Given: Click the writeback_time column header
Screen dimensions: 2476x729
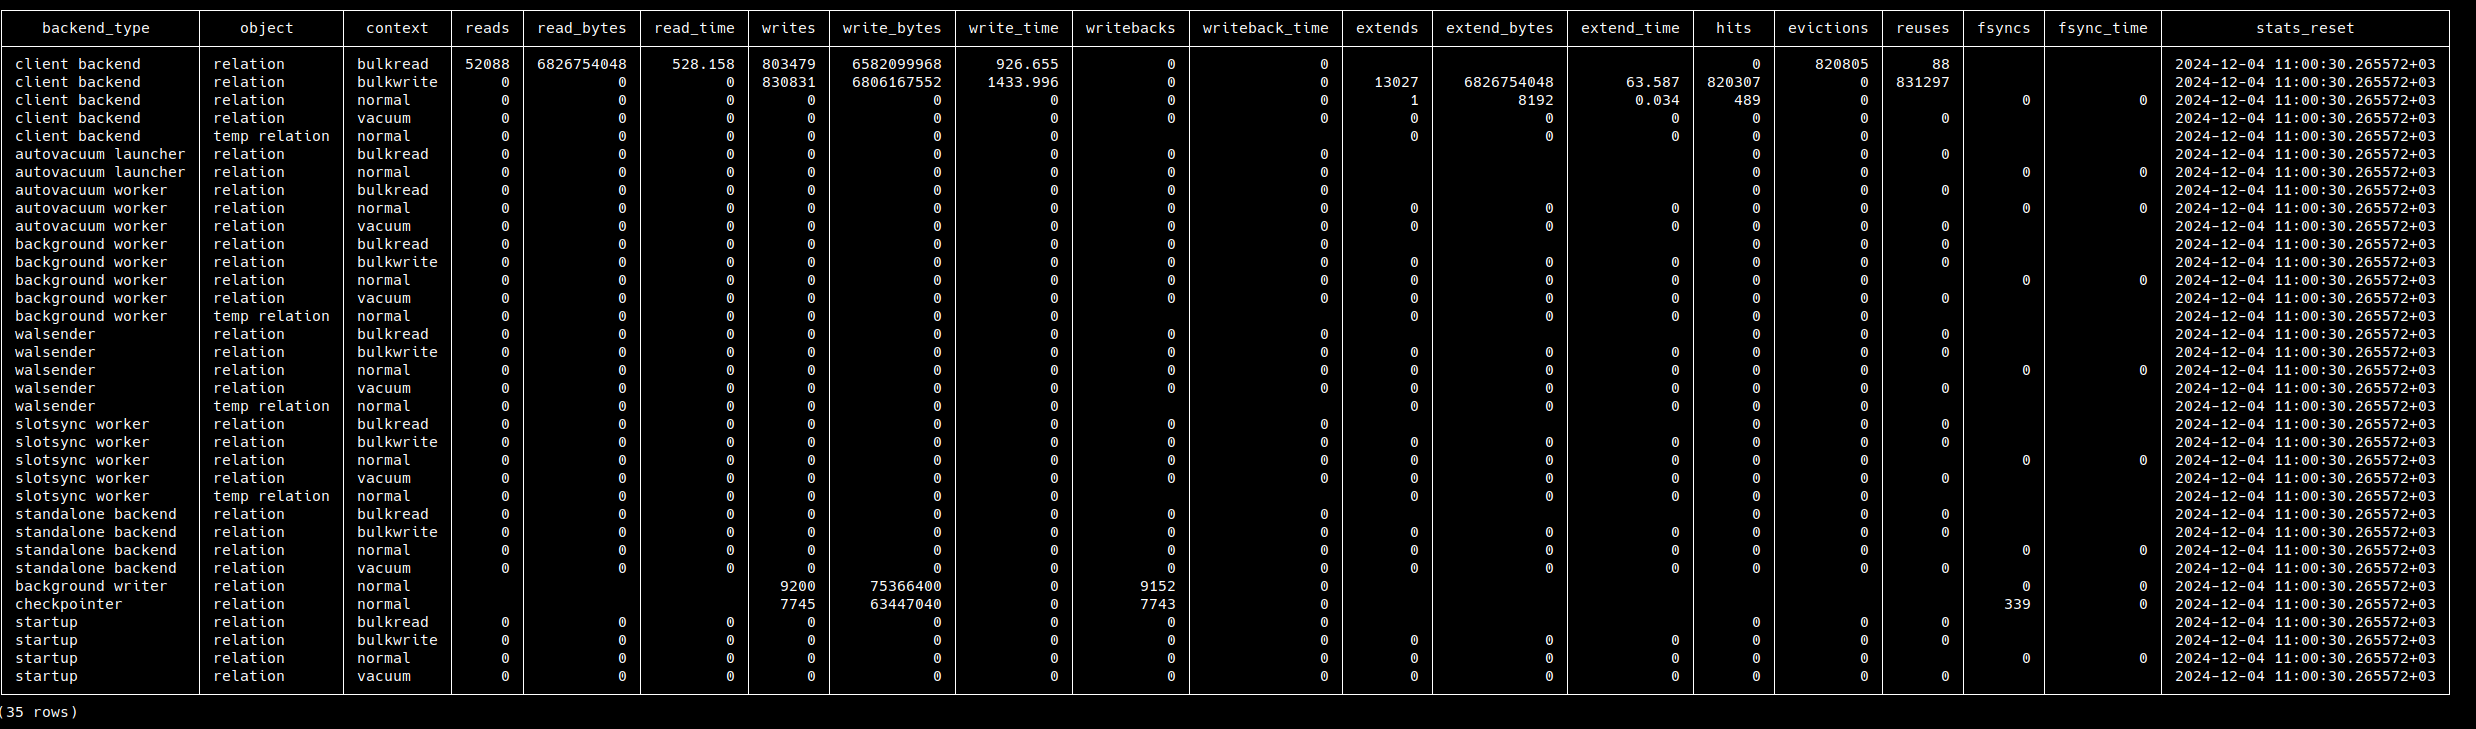Looking at the screenshot, I should [x=1265, y=28].
